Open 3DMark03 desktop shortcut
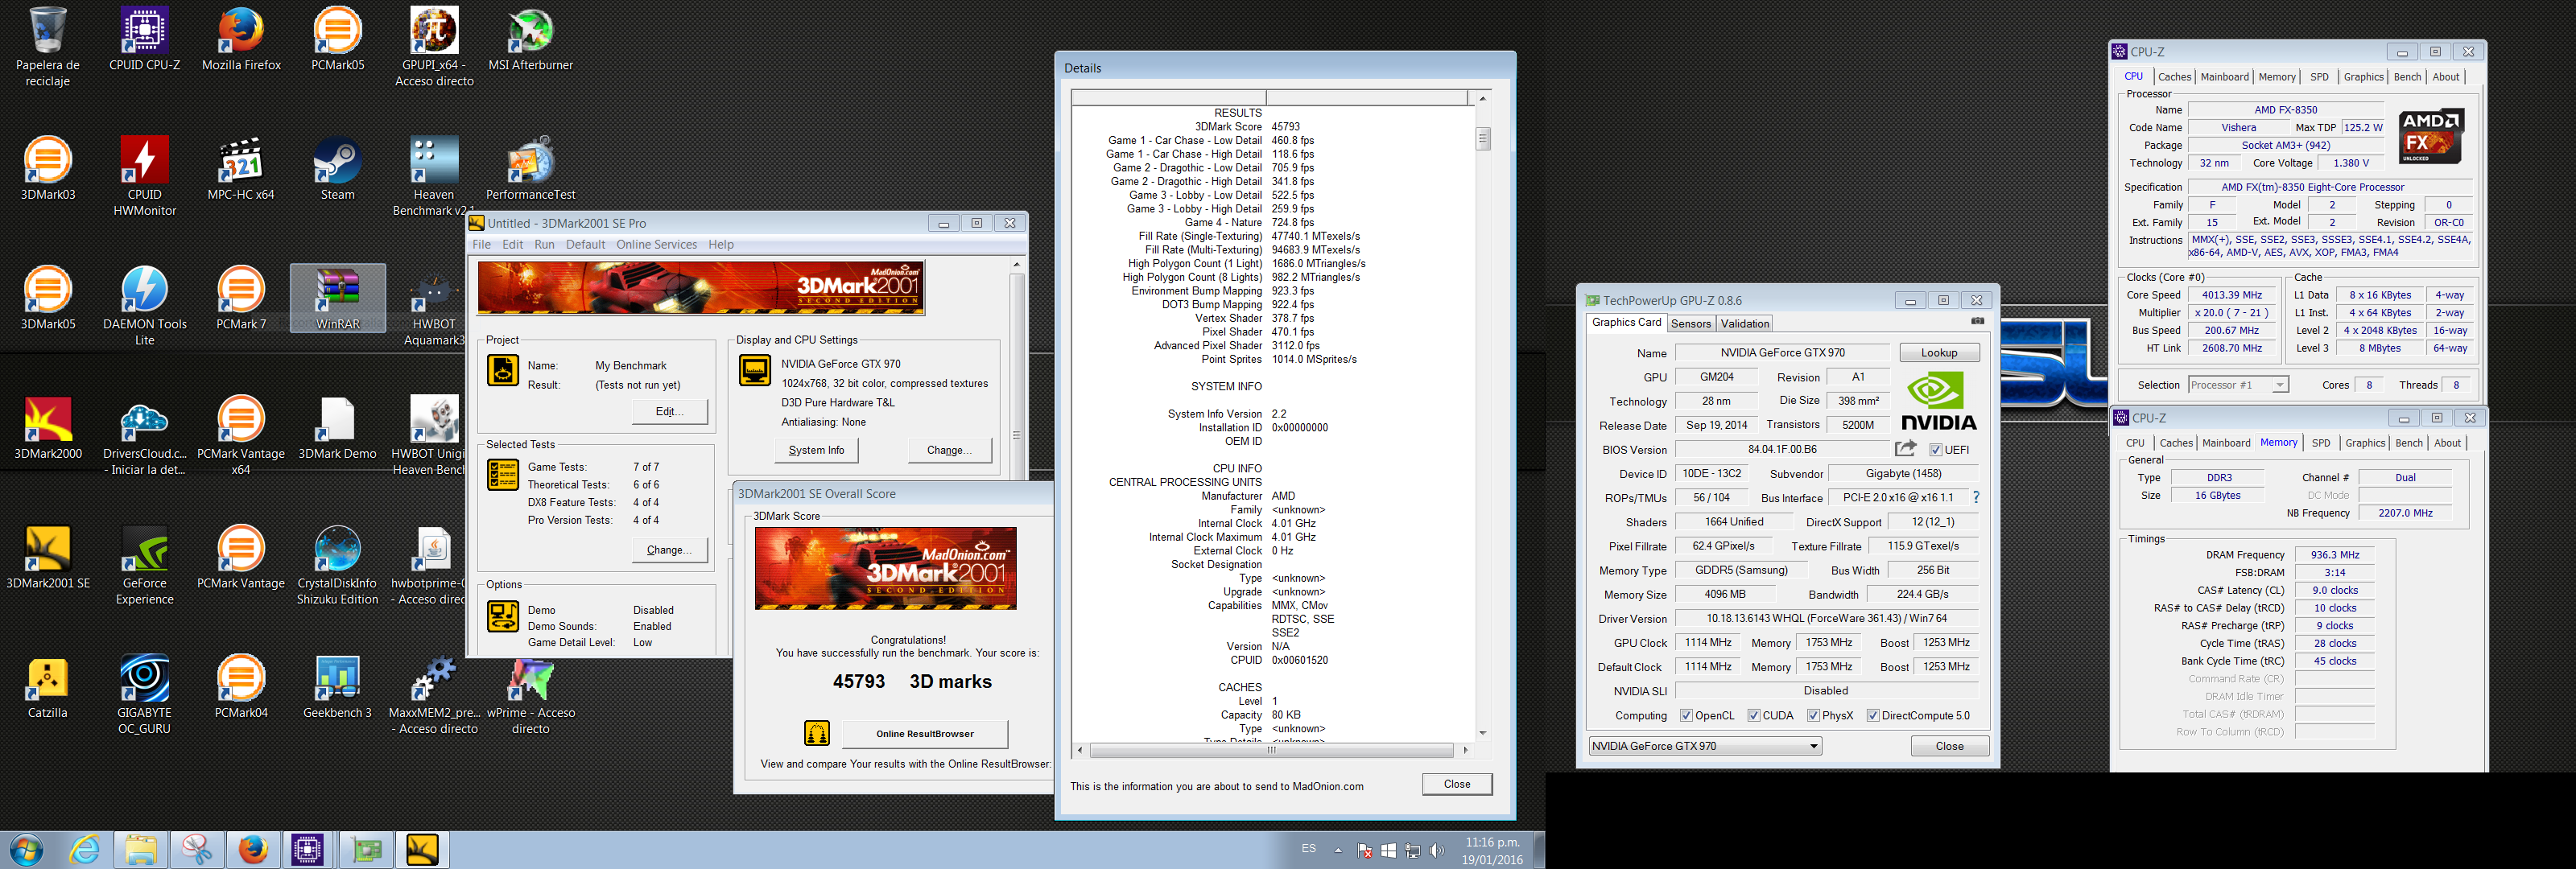Image resolution: width=2576 pixels, height=869 pixels. click(48, 168)
